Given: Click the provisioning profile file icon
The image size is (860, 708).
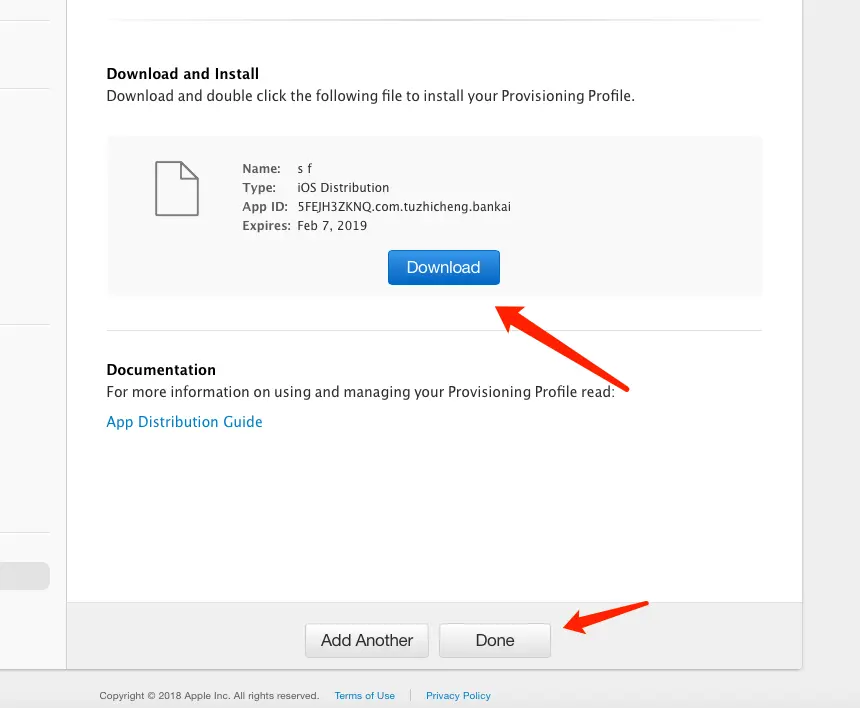Looking at the screenshot, I should 177,189.
